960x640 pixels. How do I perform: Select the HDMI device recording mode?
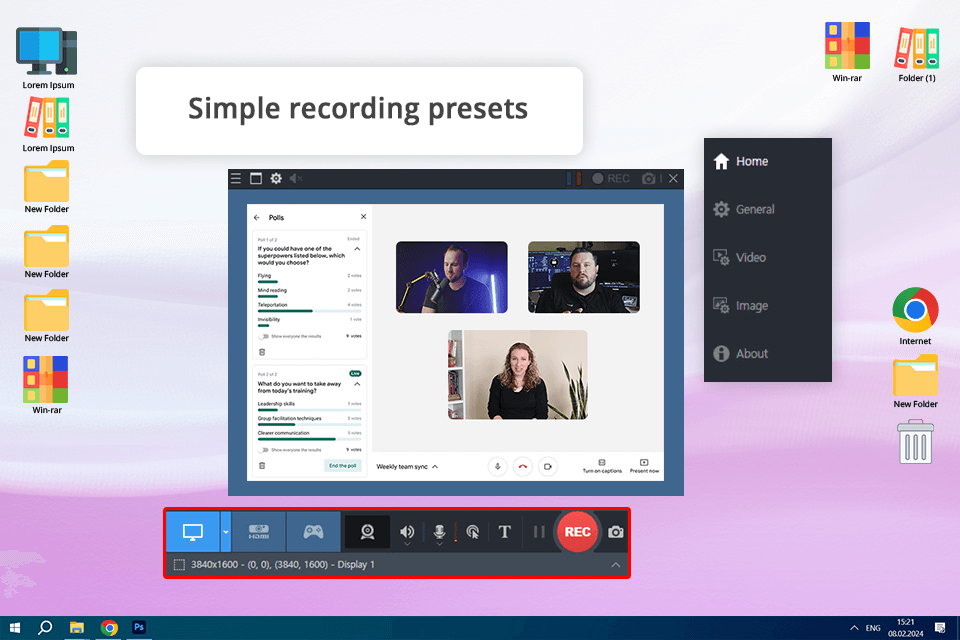click(258, 532)
